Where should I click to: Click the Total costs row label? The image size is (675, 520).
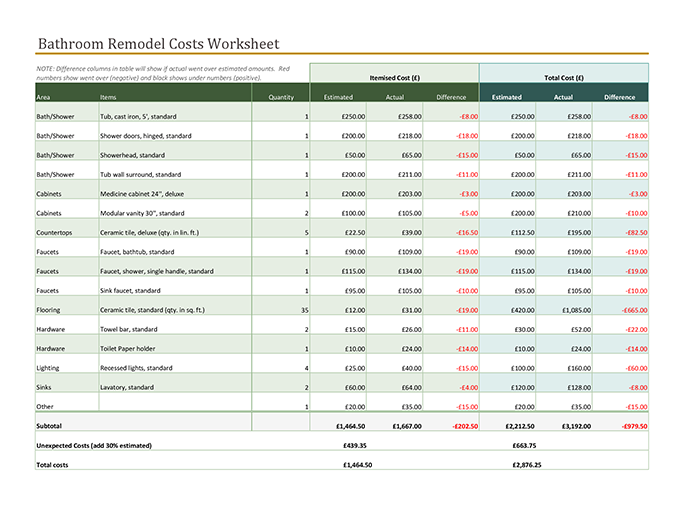53,464
